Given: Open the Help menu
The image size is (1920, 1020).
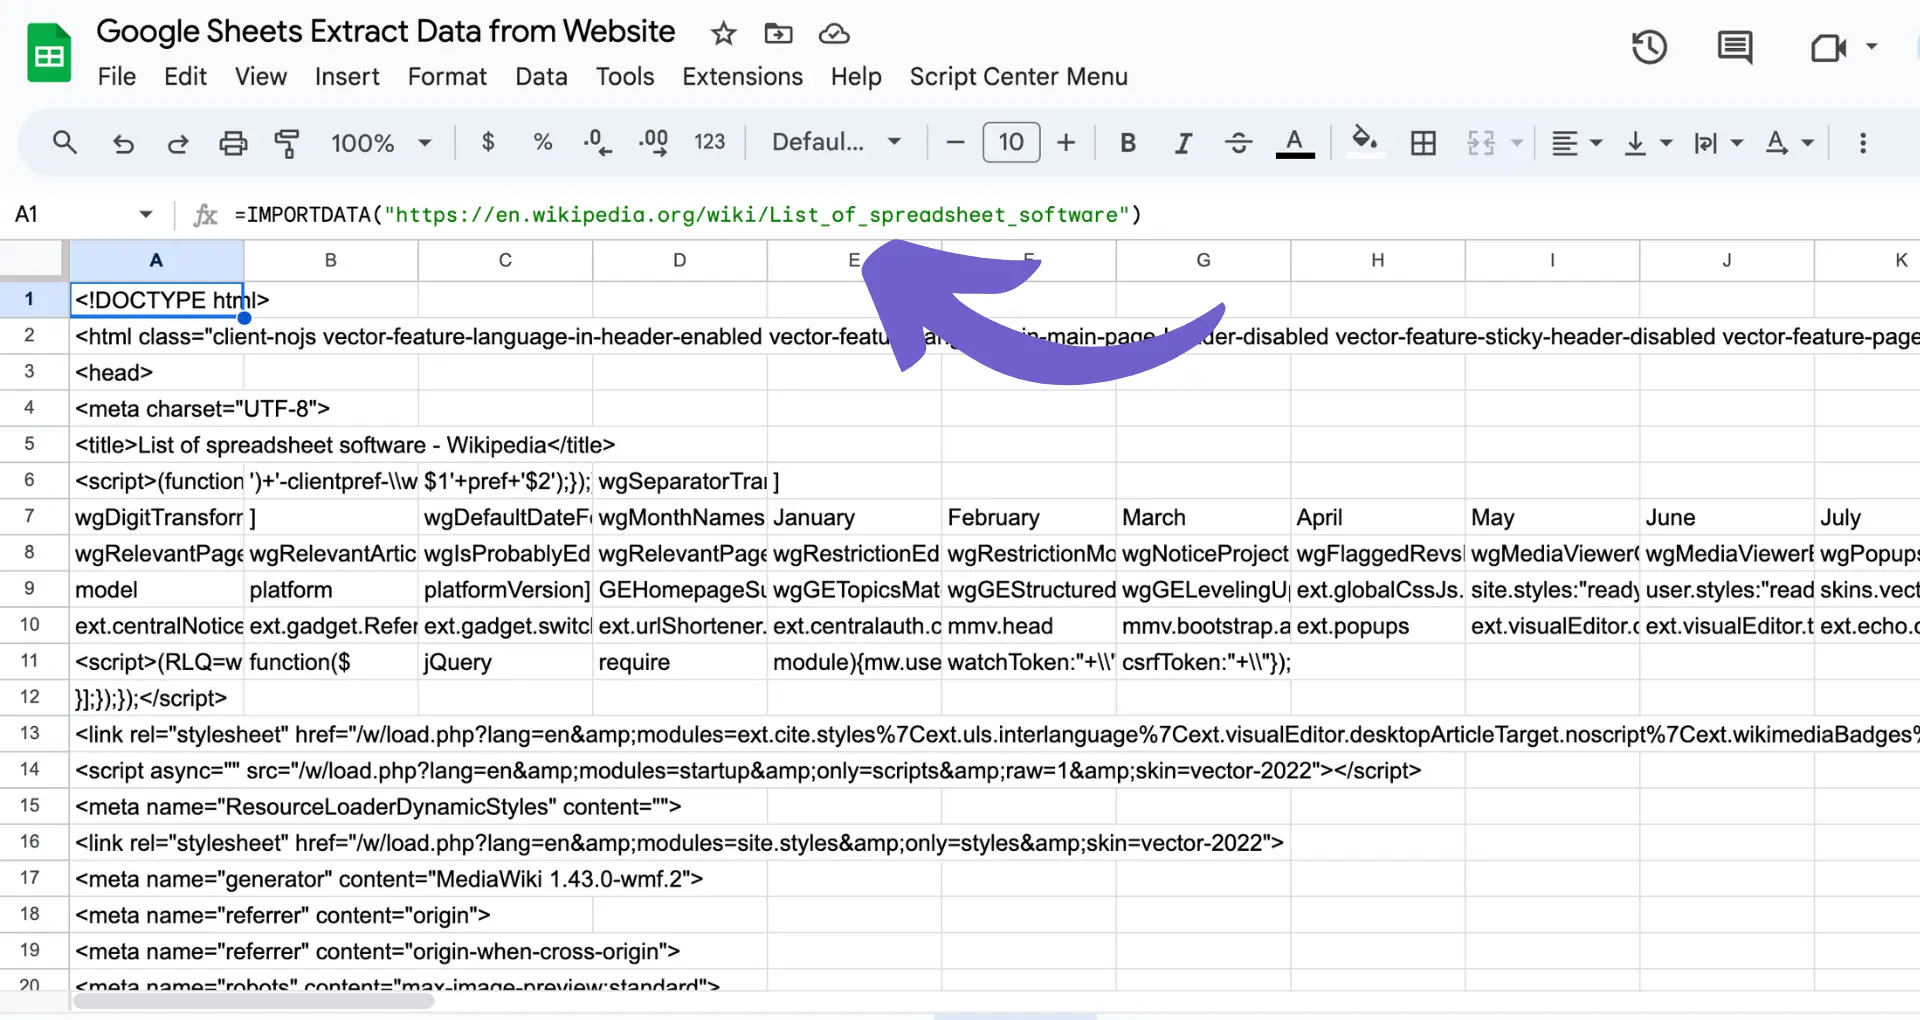Looking at the screenshot, I should tap(856, 77).
